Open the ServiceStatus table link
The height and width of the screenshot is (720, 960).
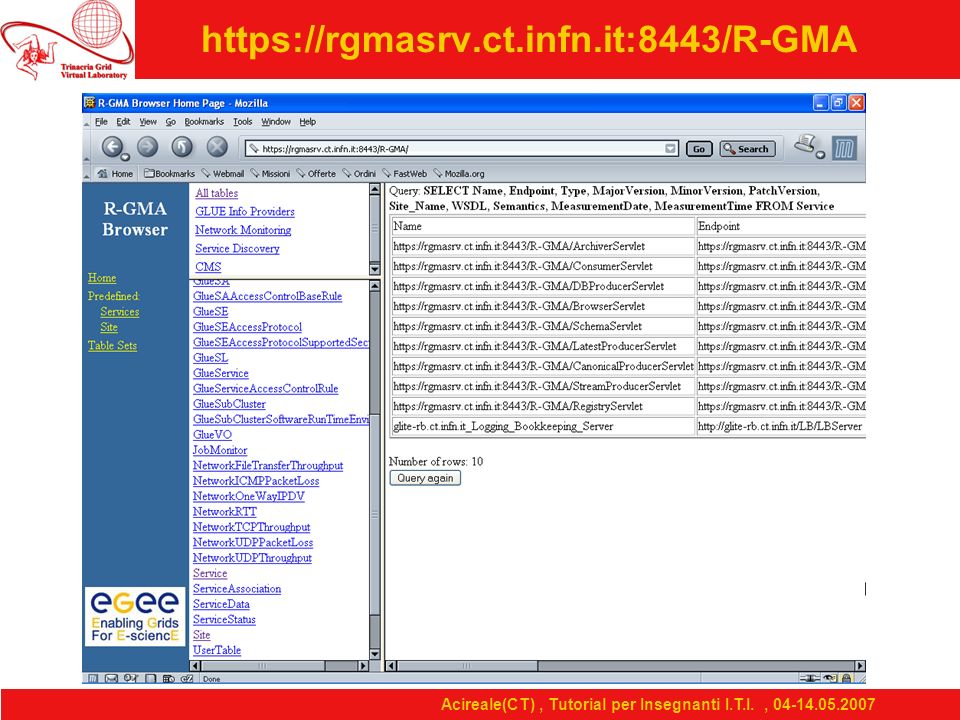click(224, 620)
